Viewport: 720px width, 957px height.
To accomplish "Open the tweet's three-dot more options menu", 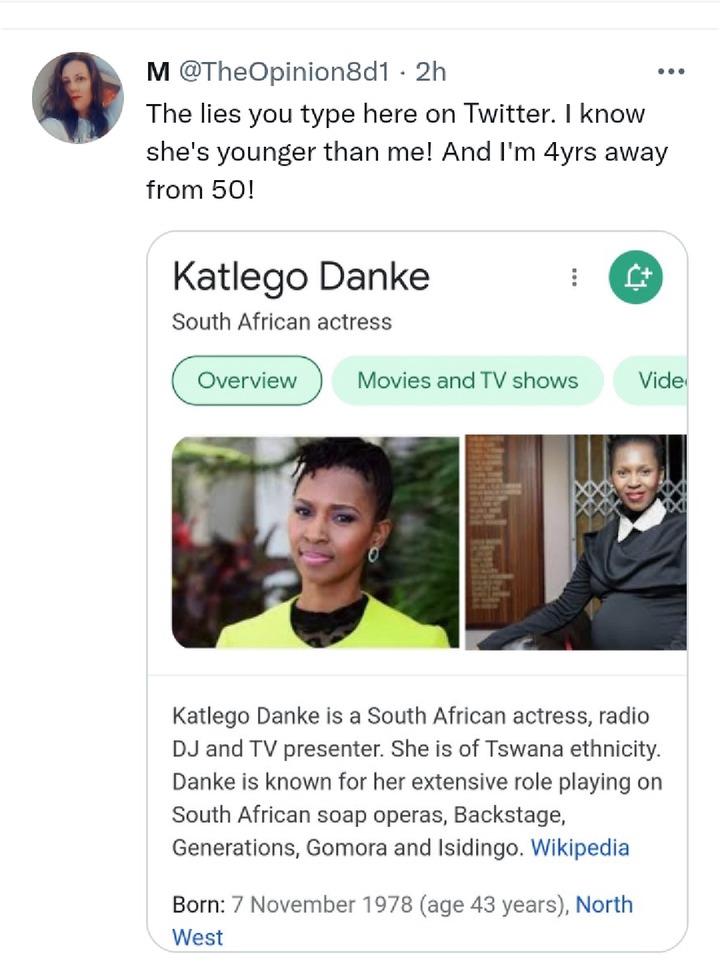I will 671,72.
